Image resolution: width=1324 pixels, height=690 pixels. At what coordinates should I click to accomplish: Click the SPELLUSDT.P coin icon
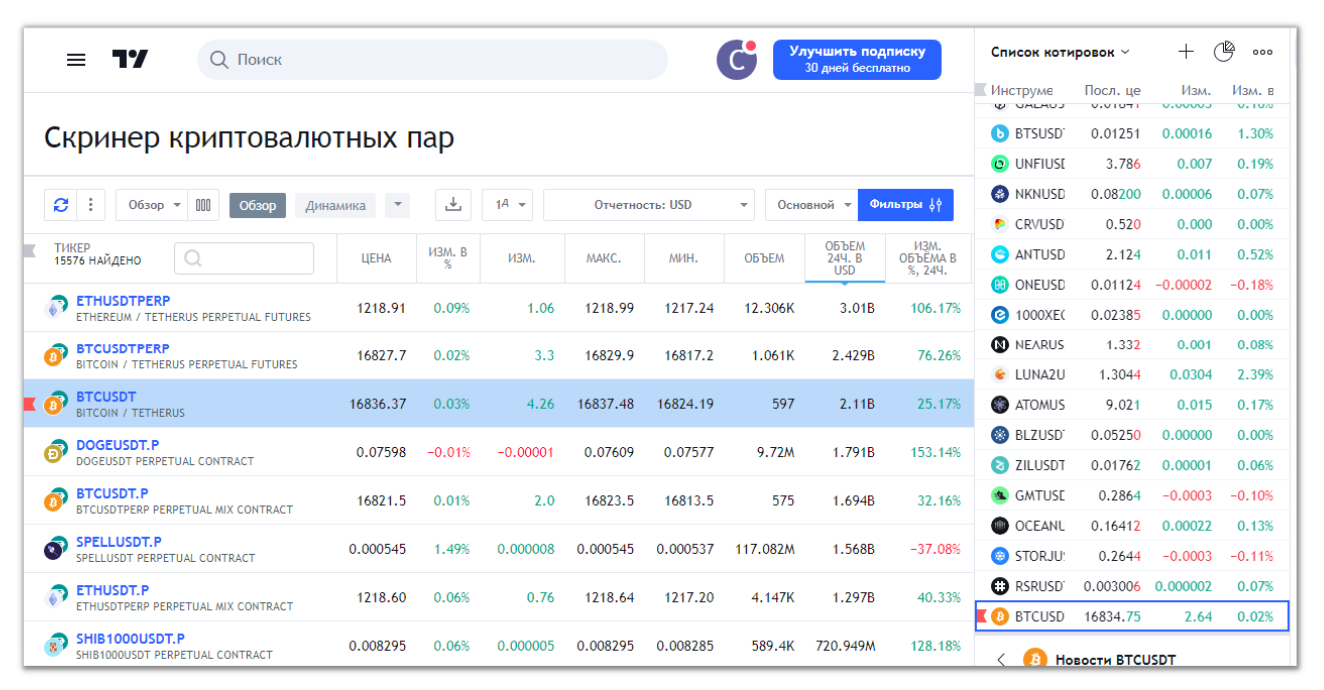55,549
